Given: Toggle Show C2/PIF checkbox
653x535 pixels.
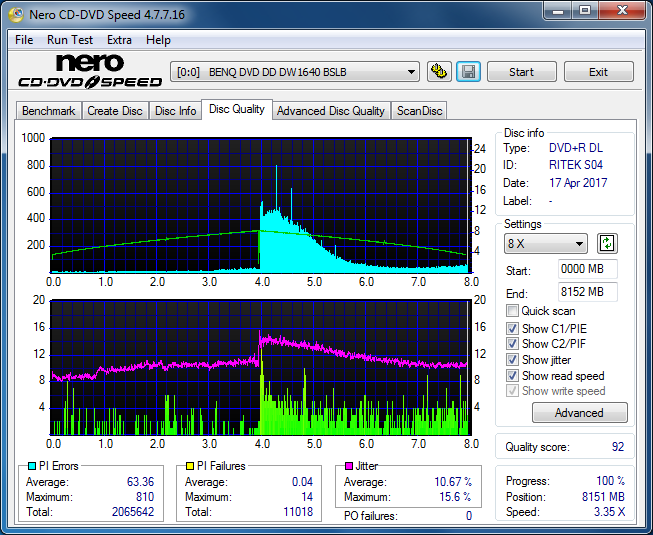Looking at the screenshot, I should point(512,344).
